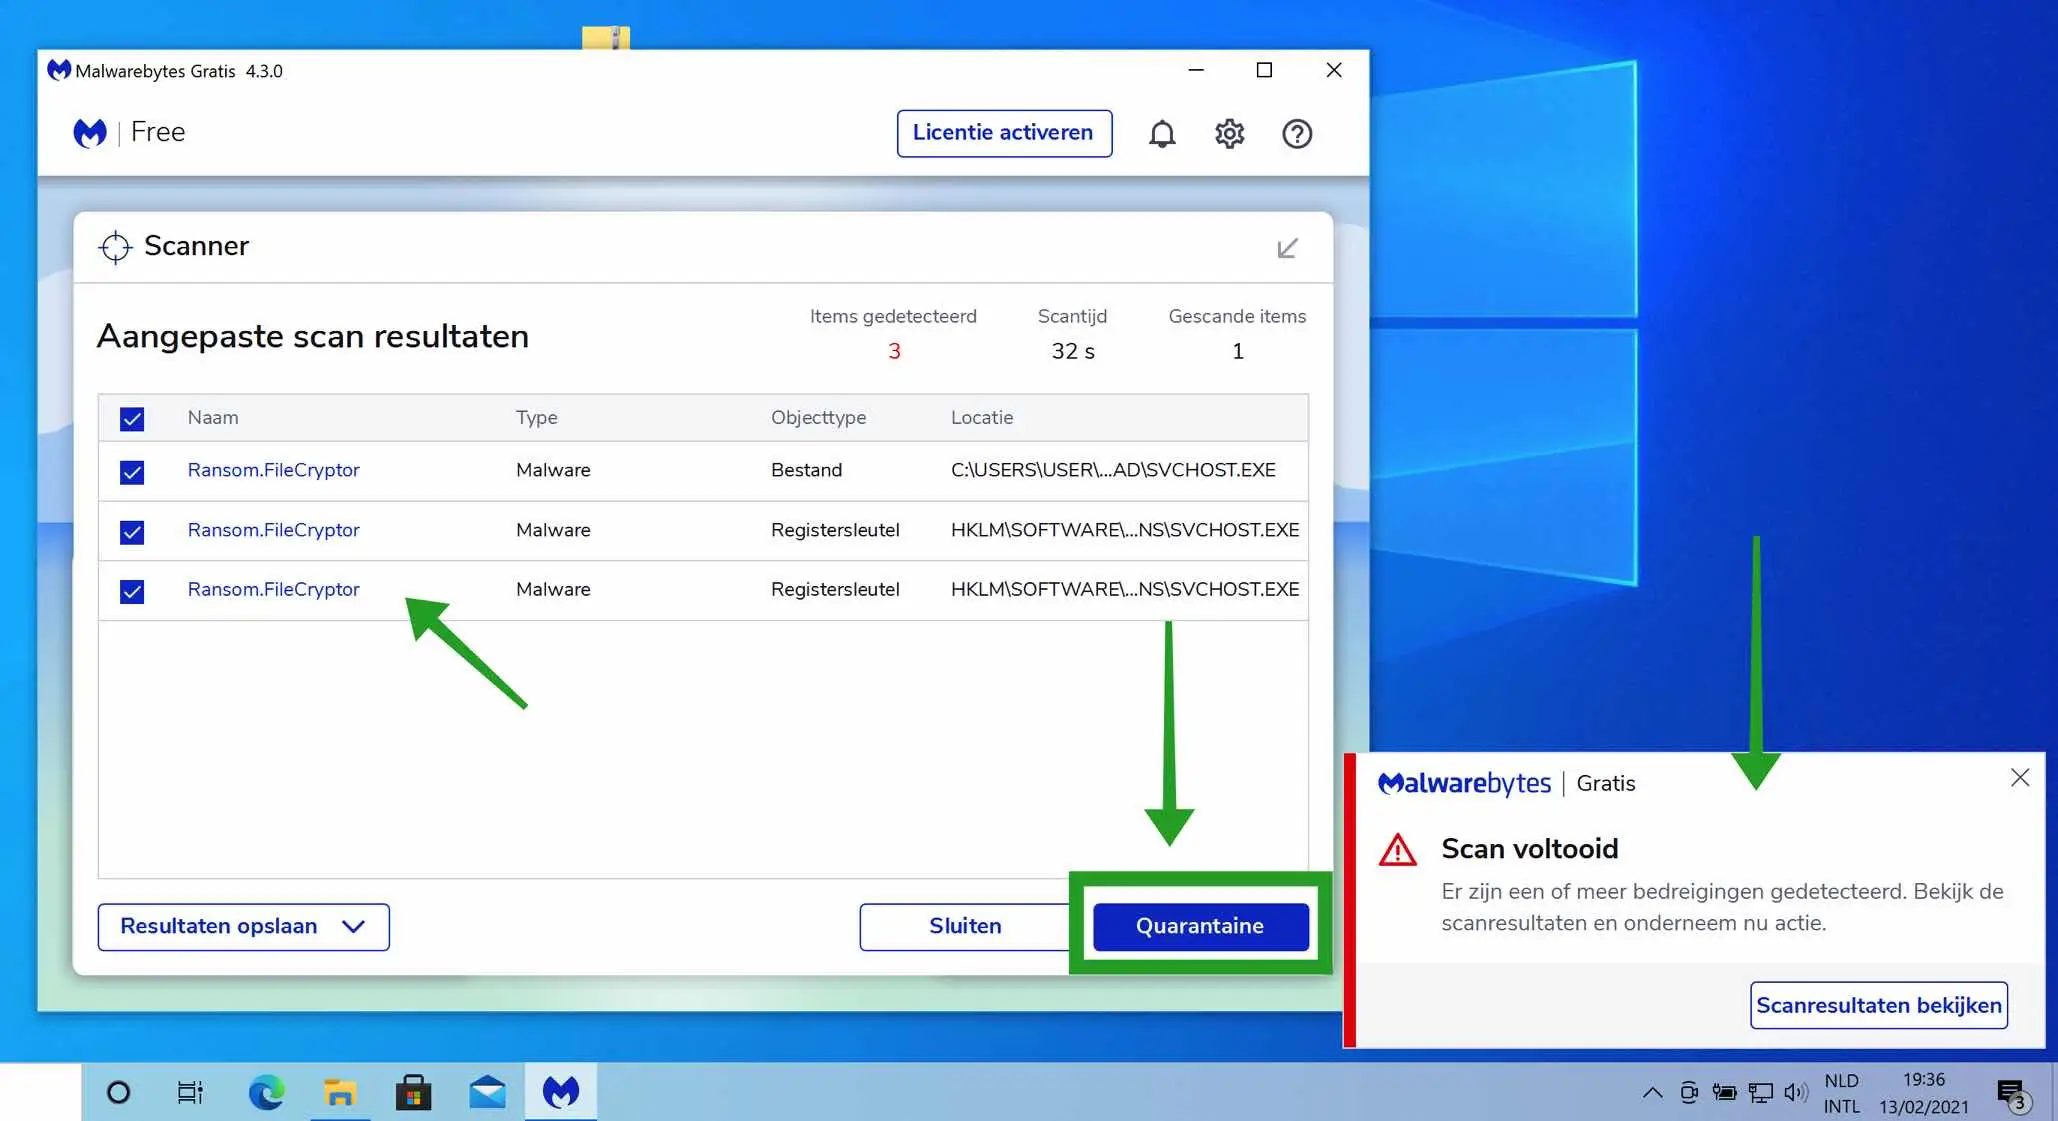Open the volume control in system tray
The width and height of the screenshot is (2058, 1121).
1796,1092
